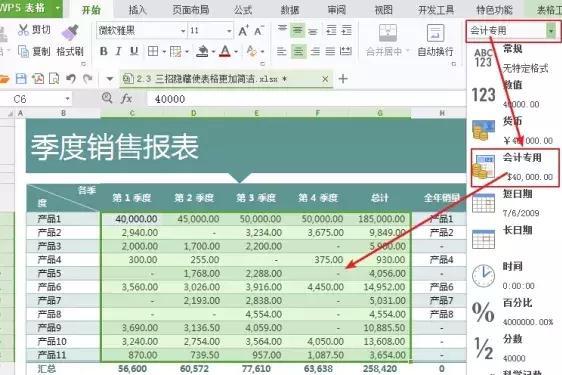This screenshot has width=562, height=375.
Task: Open borders dropdown arrow
Action: (164, 52)
